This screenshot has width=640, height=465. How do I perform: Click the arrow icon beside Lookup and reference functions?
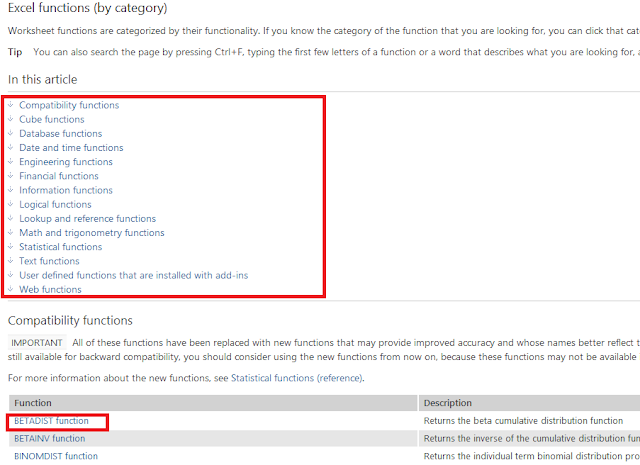(x=11, y=218)
